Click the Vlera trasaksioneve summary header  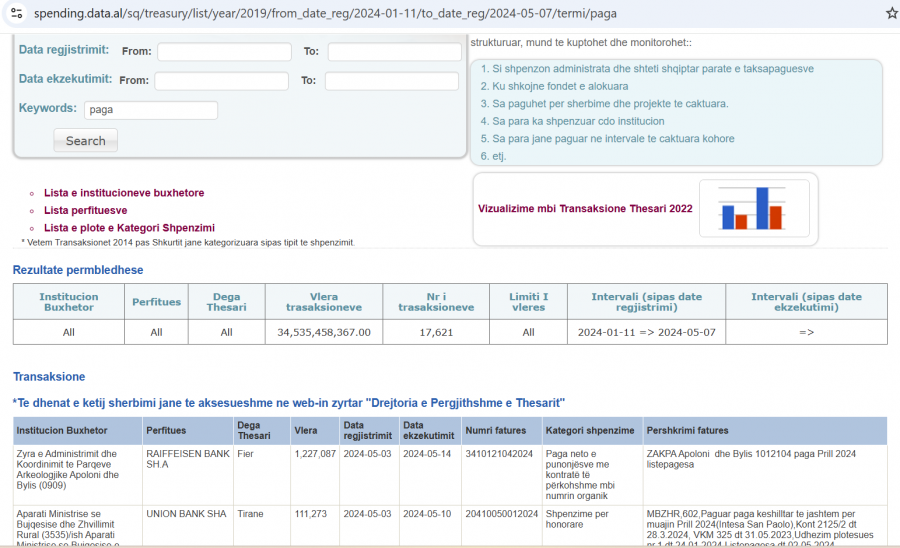point(324,302)
